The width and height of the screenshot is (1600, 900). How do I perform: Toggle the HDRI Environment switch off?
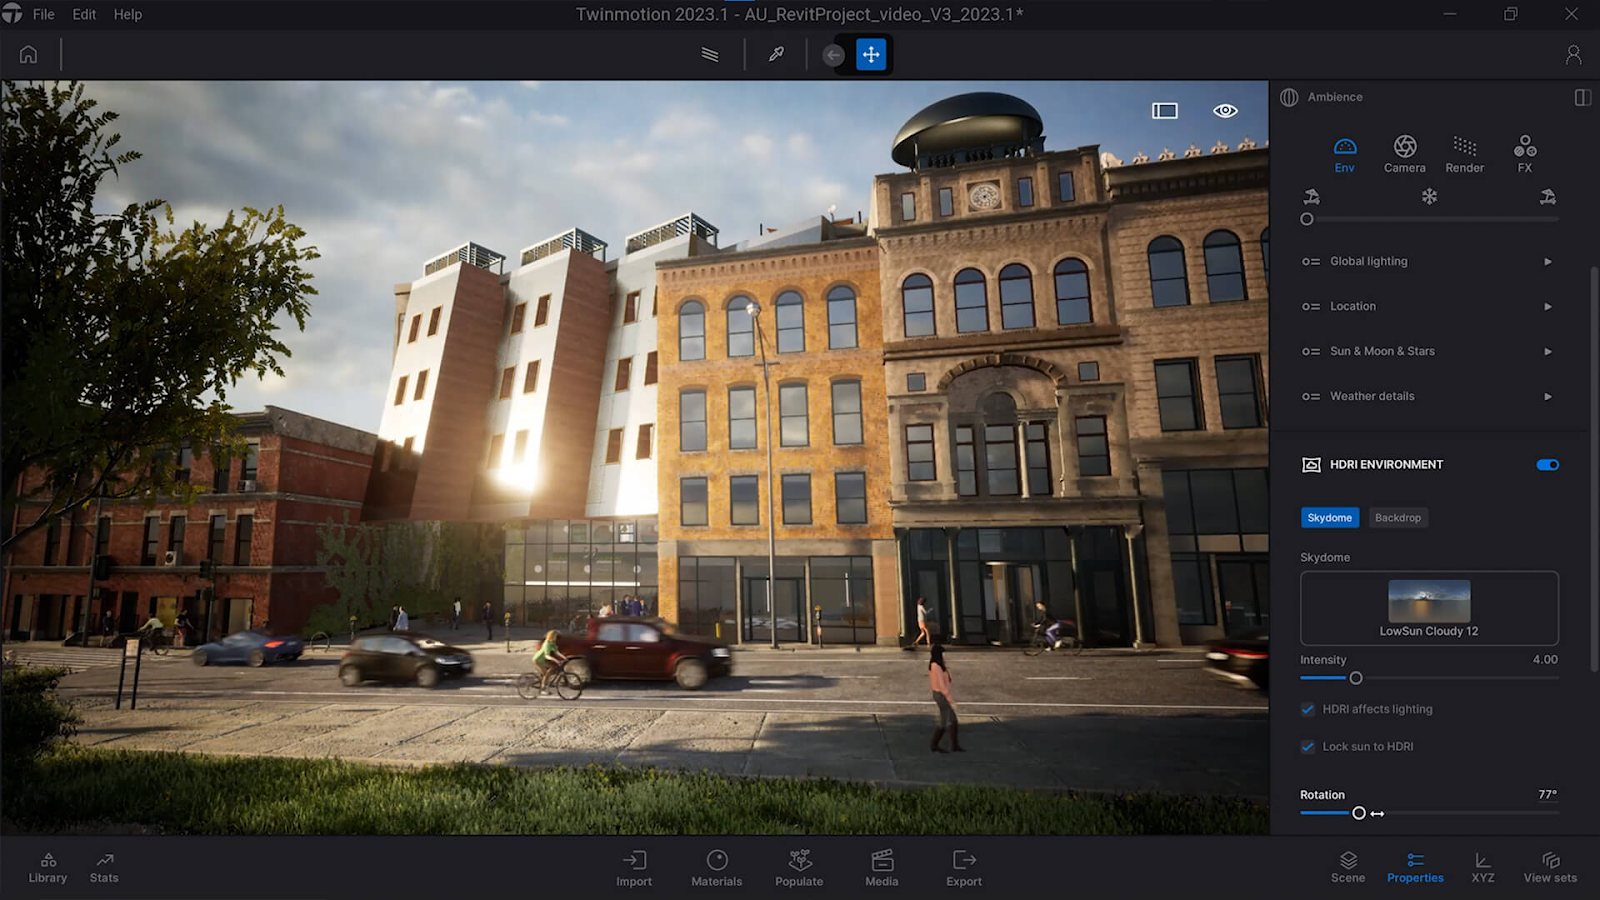coord(1547,465)
